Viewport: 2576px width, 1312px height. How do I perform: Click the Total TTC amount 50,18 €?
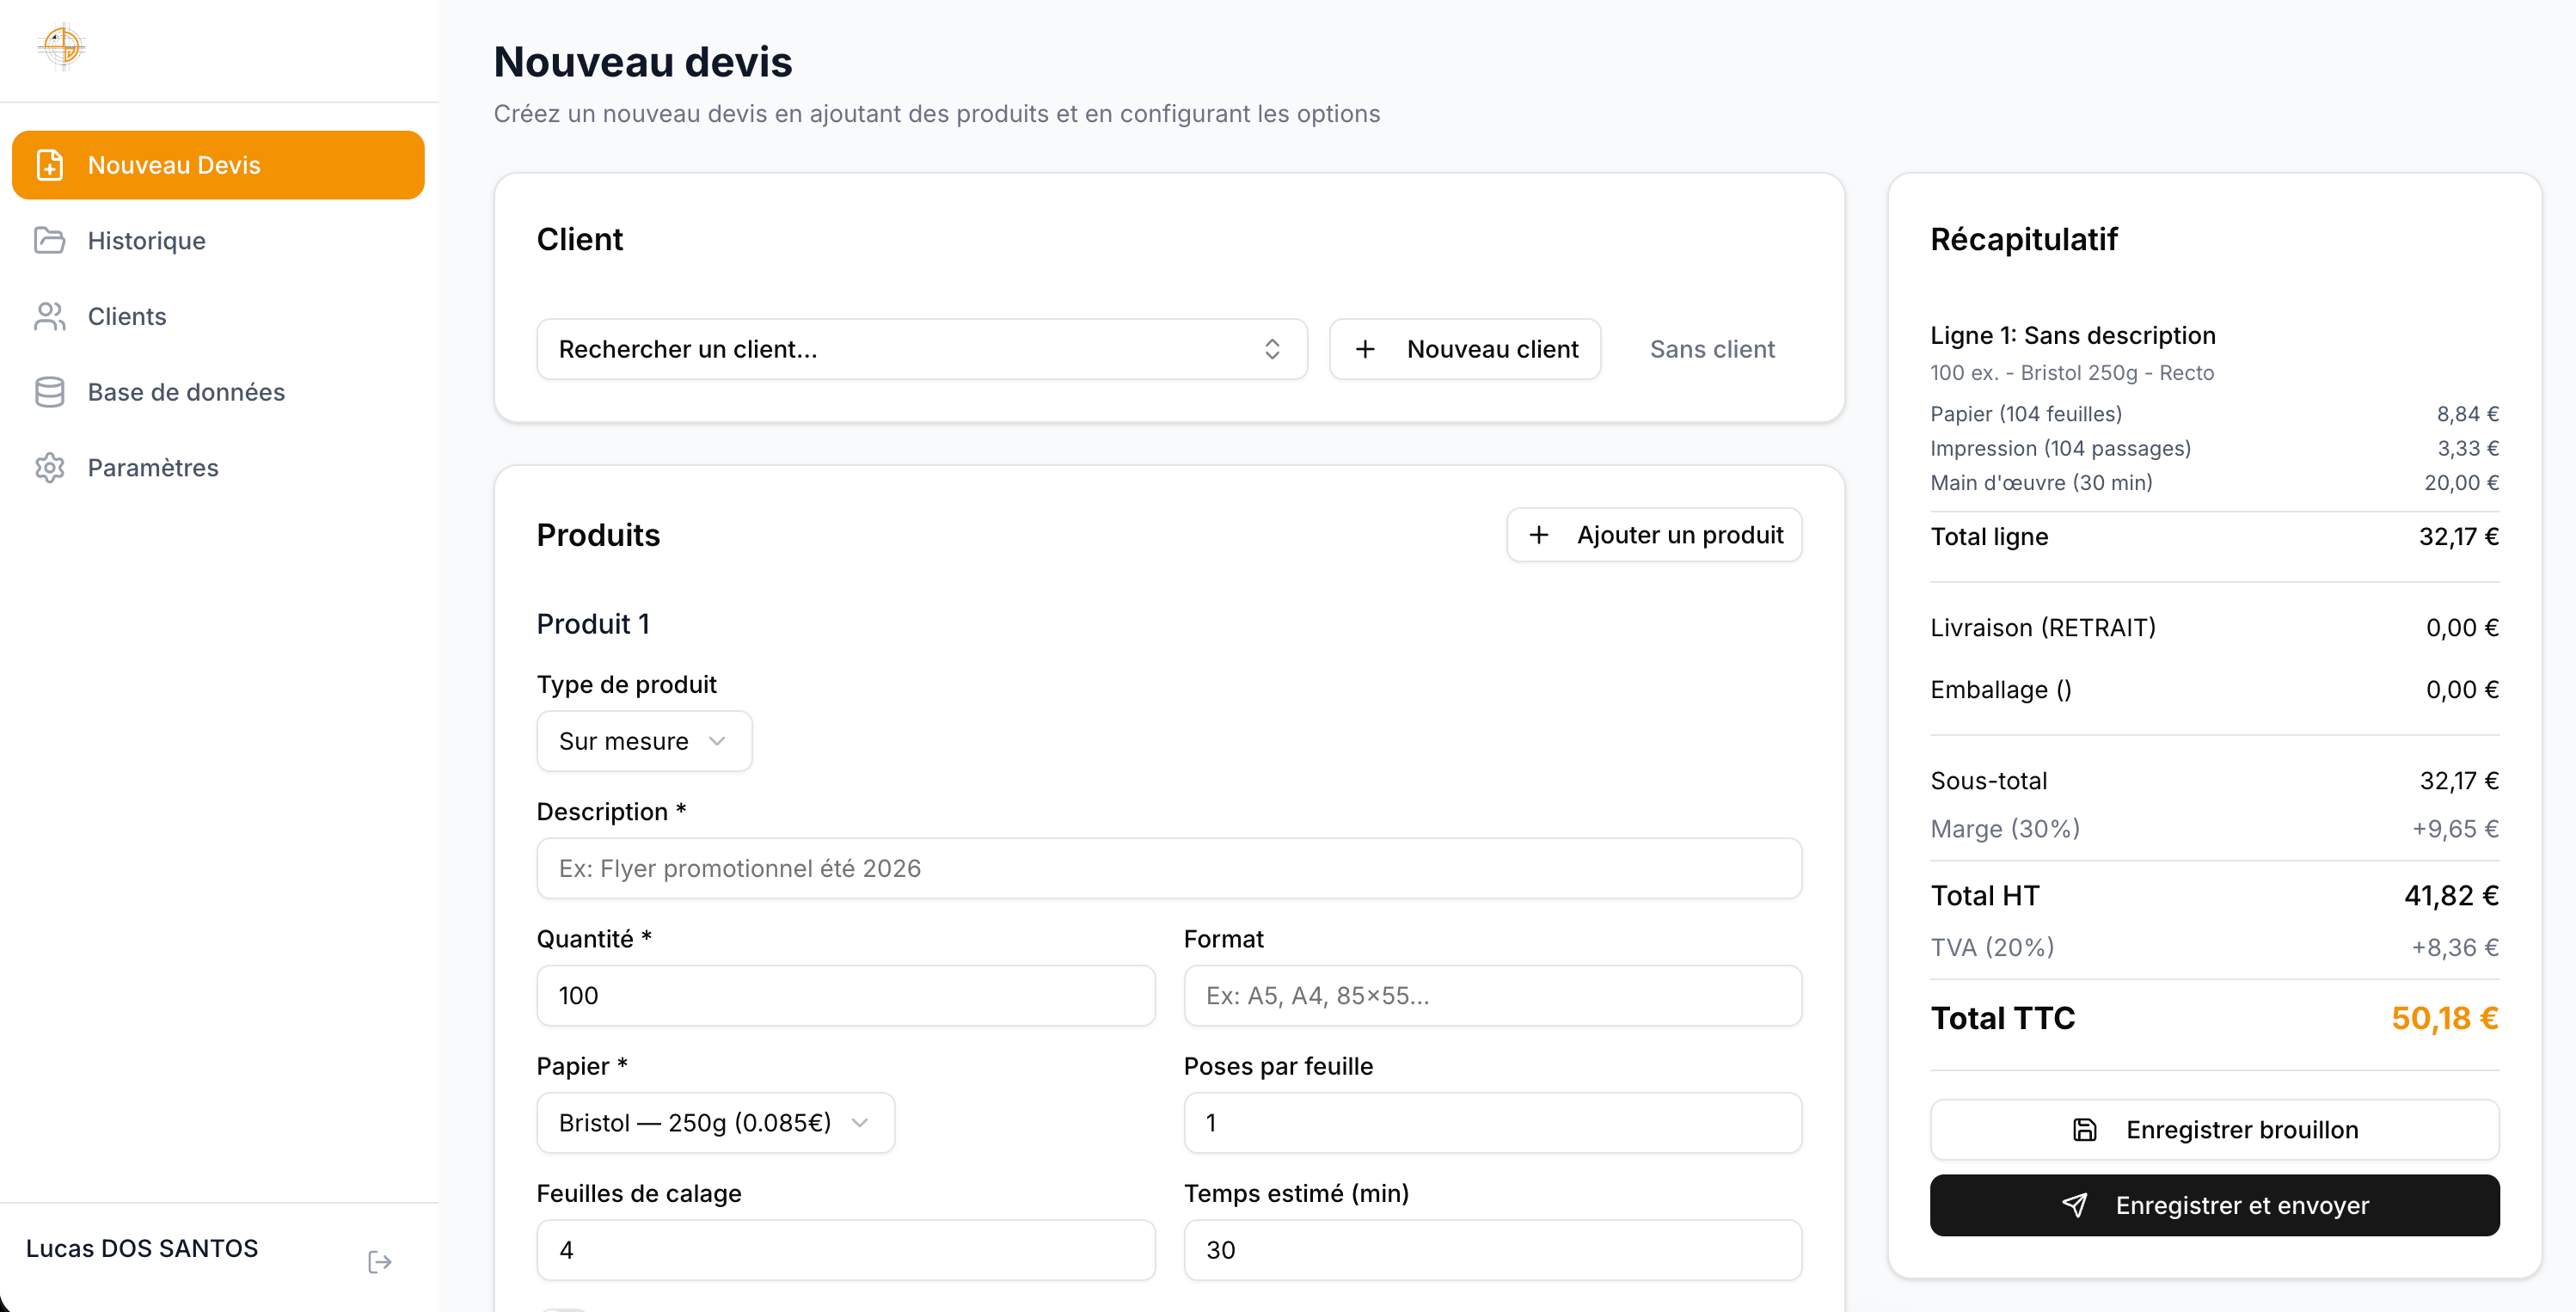tap(2444, 1018)
